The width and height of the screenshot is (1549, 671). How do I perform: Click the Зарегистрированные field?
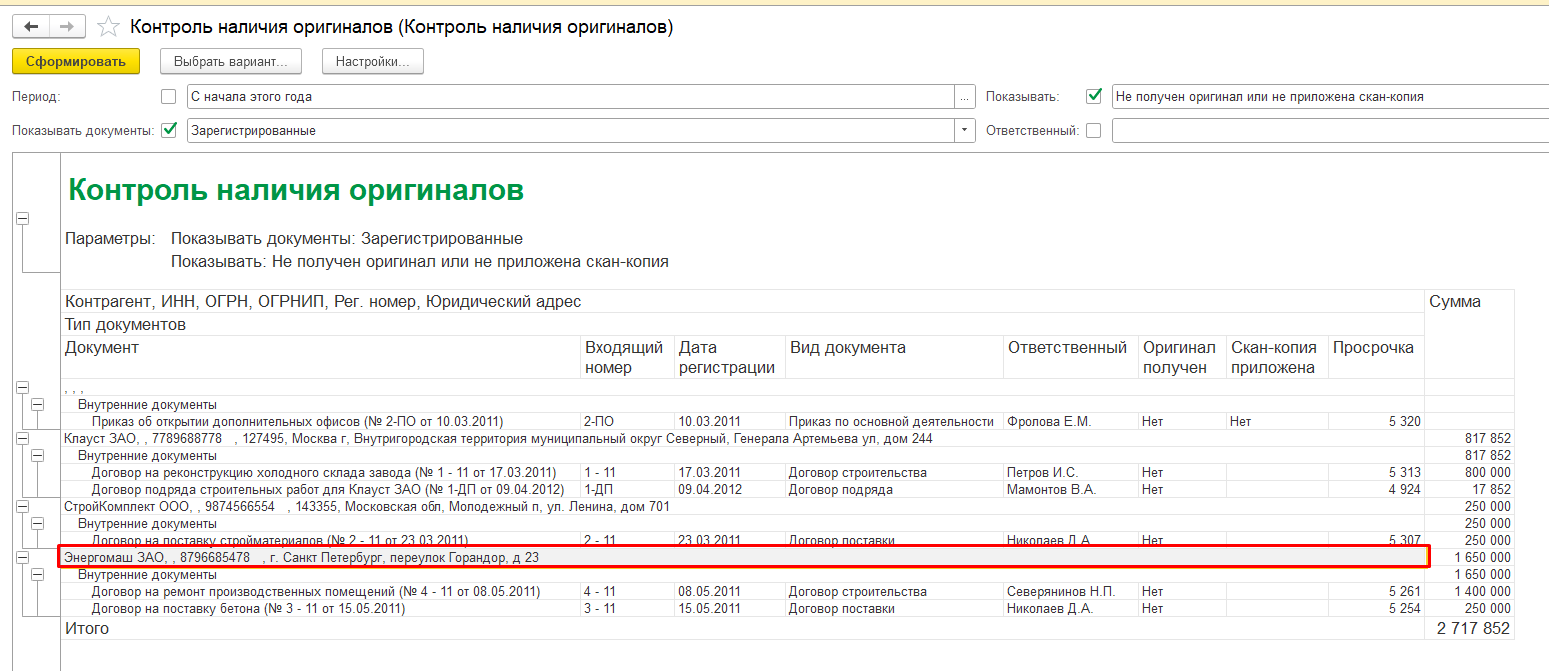click(570, 131)
